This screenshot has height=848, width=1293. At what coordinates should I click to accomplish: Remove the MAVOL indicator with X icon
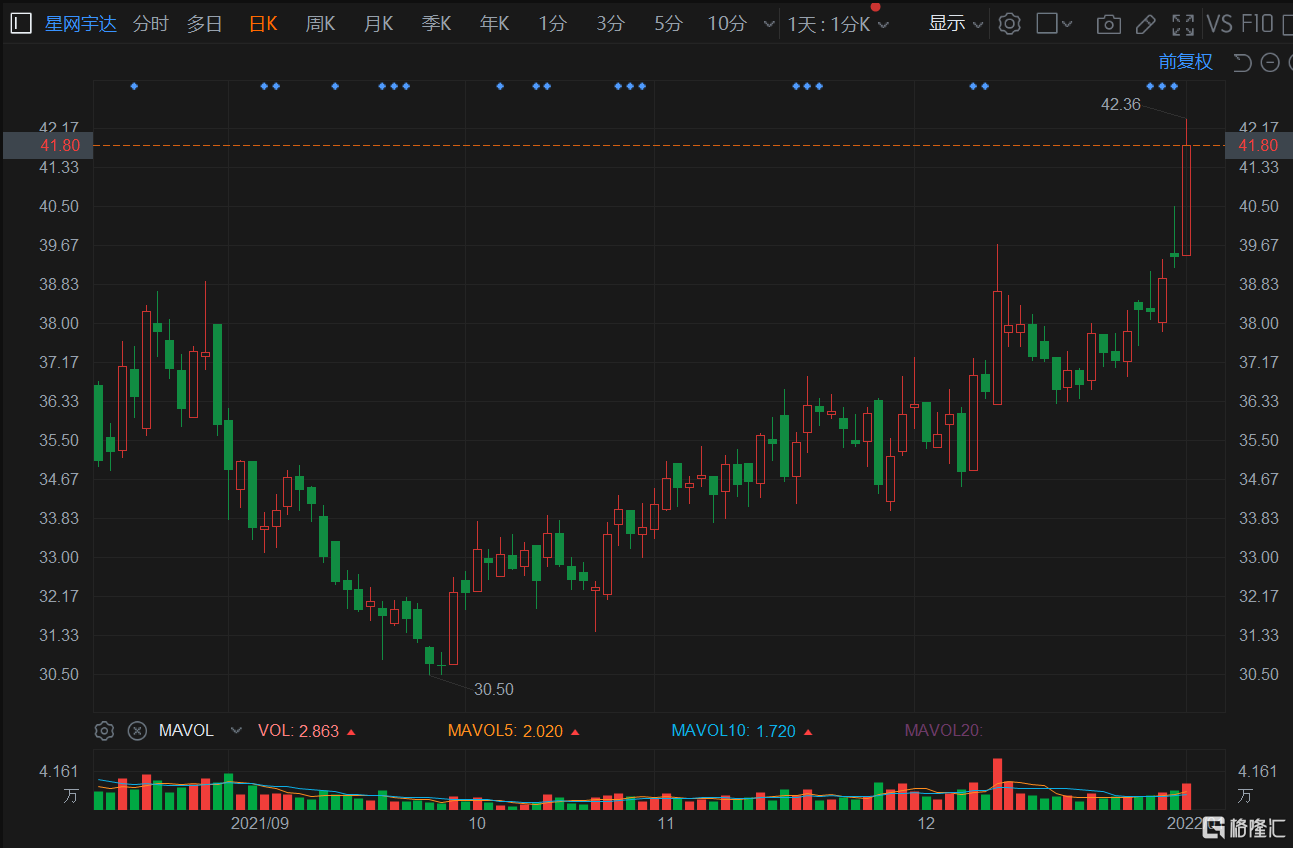[x=137, y=731]
